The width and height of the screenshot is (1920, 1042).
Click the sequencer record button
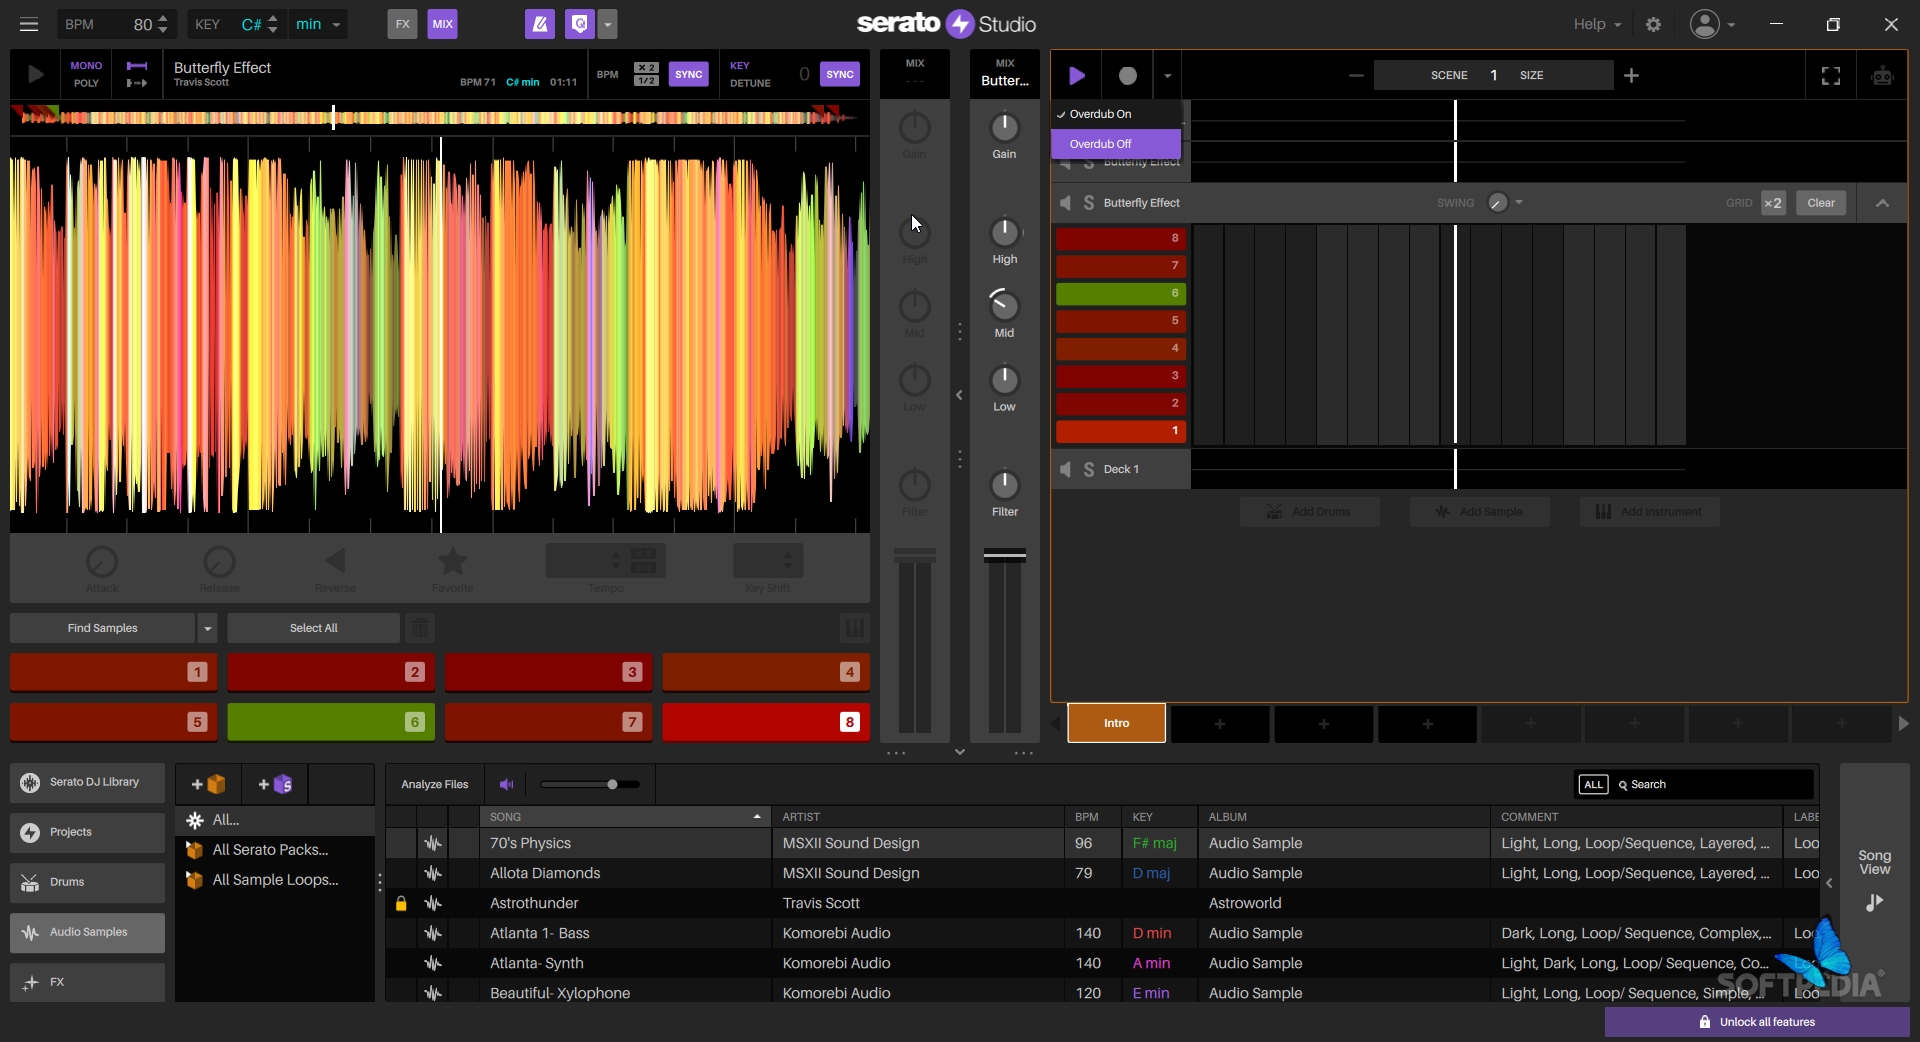(x=1127, y=75)
